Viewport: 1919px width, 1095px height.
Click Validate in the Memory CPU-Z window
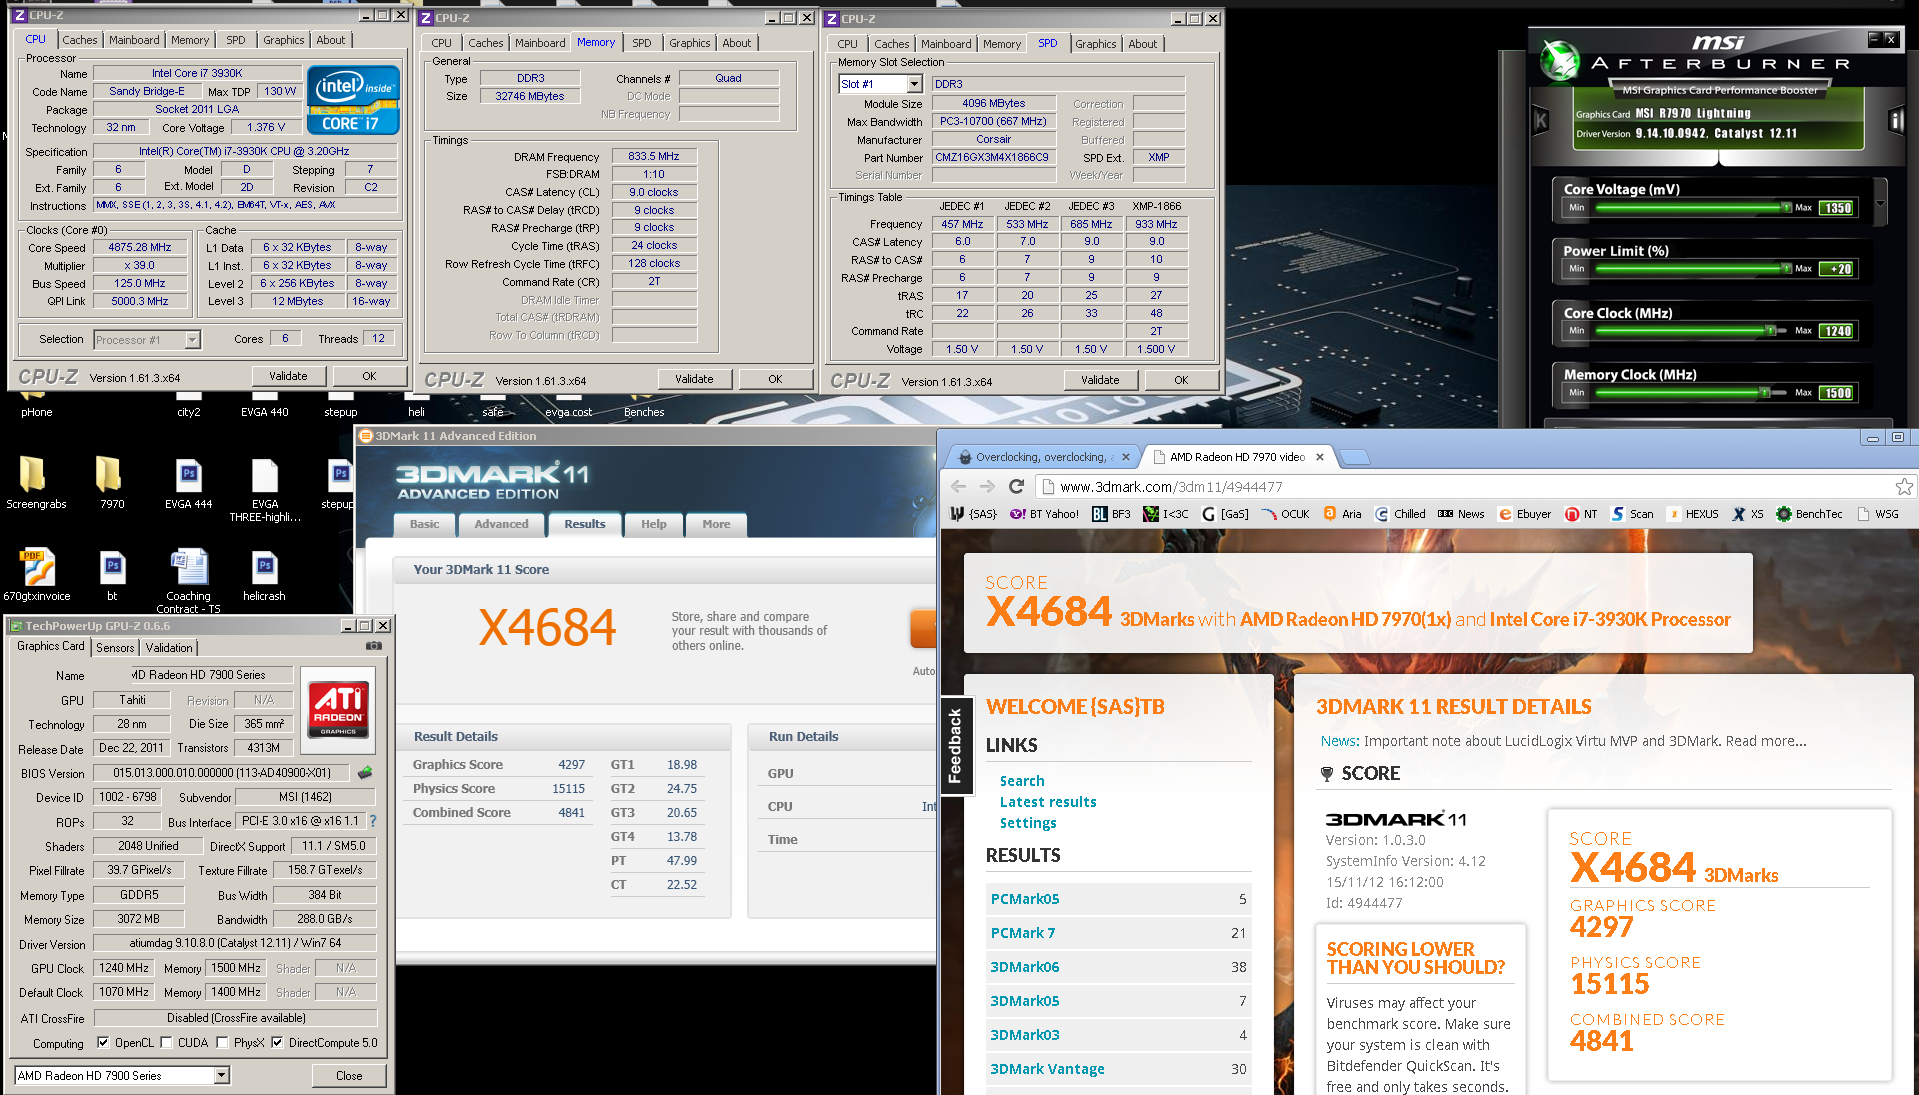[694, 379]
